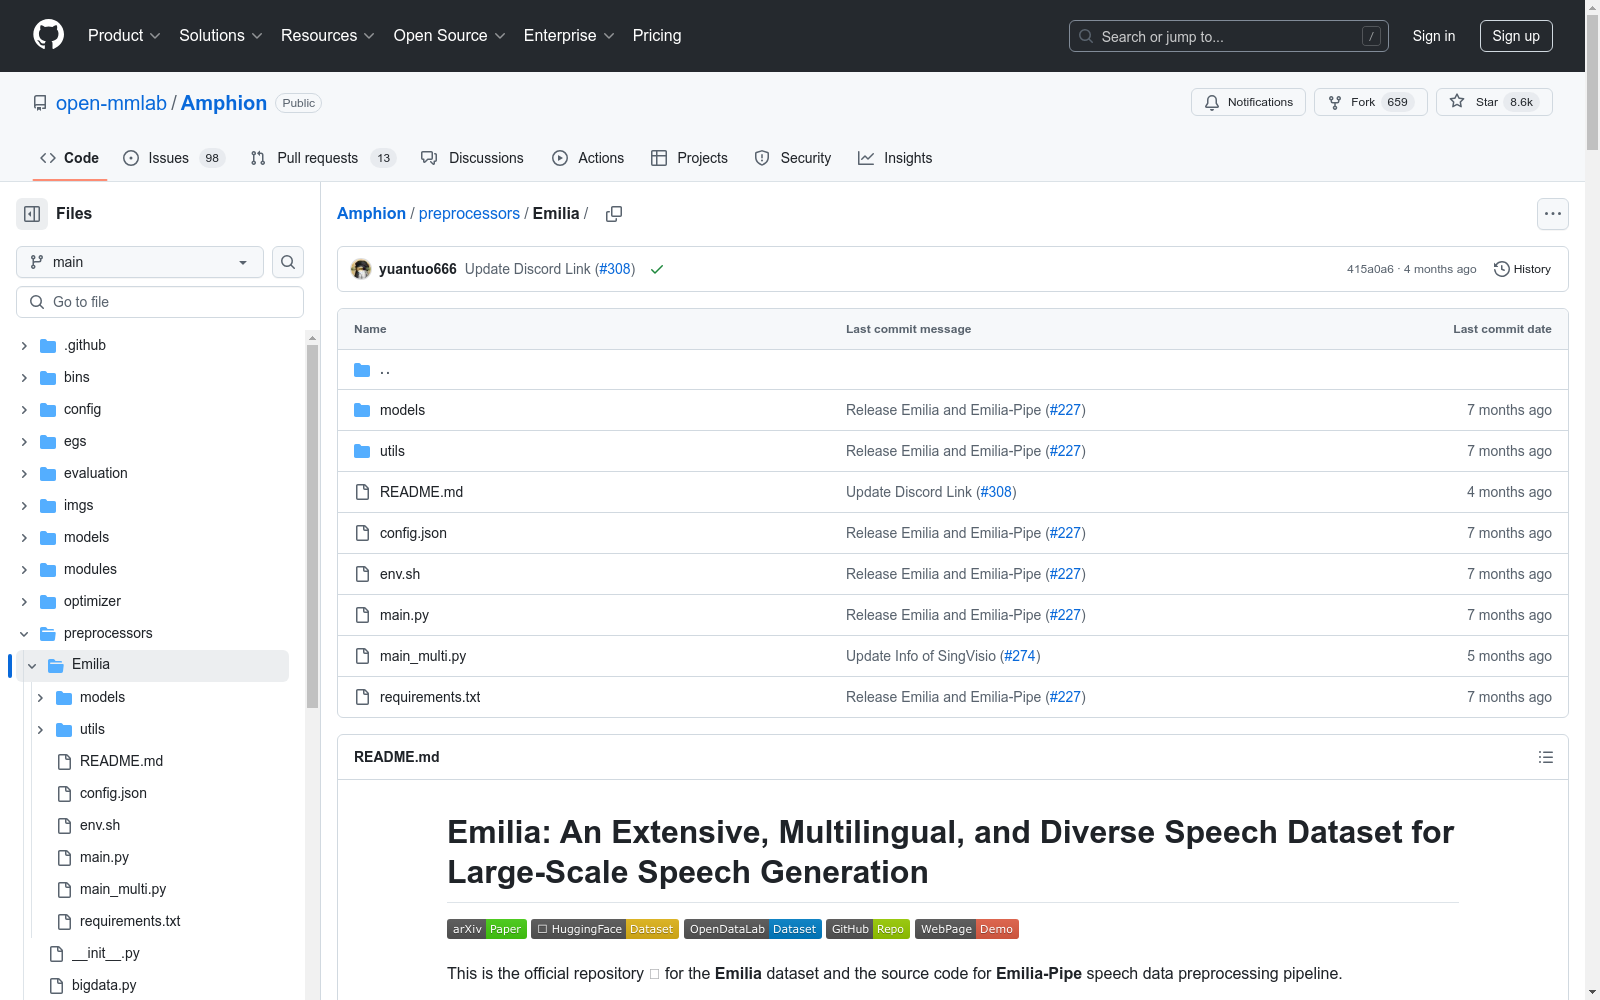Click the Sign up button
The width and height of the screenshot is (1600, 1000).
1516,36
